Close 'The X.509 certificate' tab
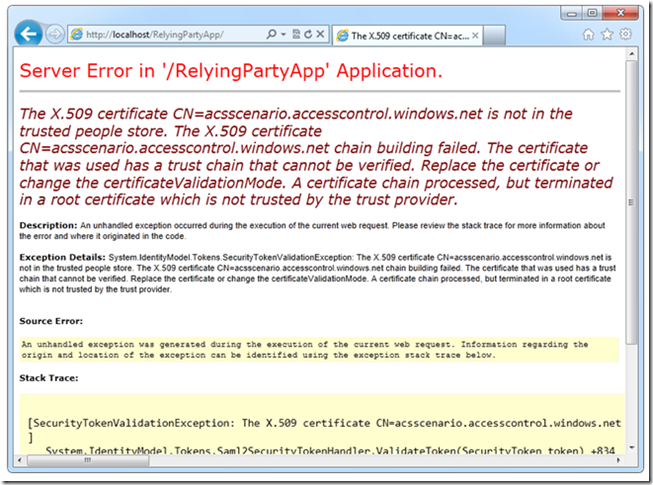The width and height of the screenshot is (653, 485). (475, 36)
